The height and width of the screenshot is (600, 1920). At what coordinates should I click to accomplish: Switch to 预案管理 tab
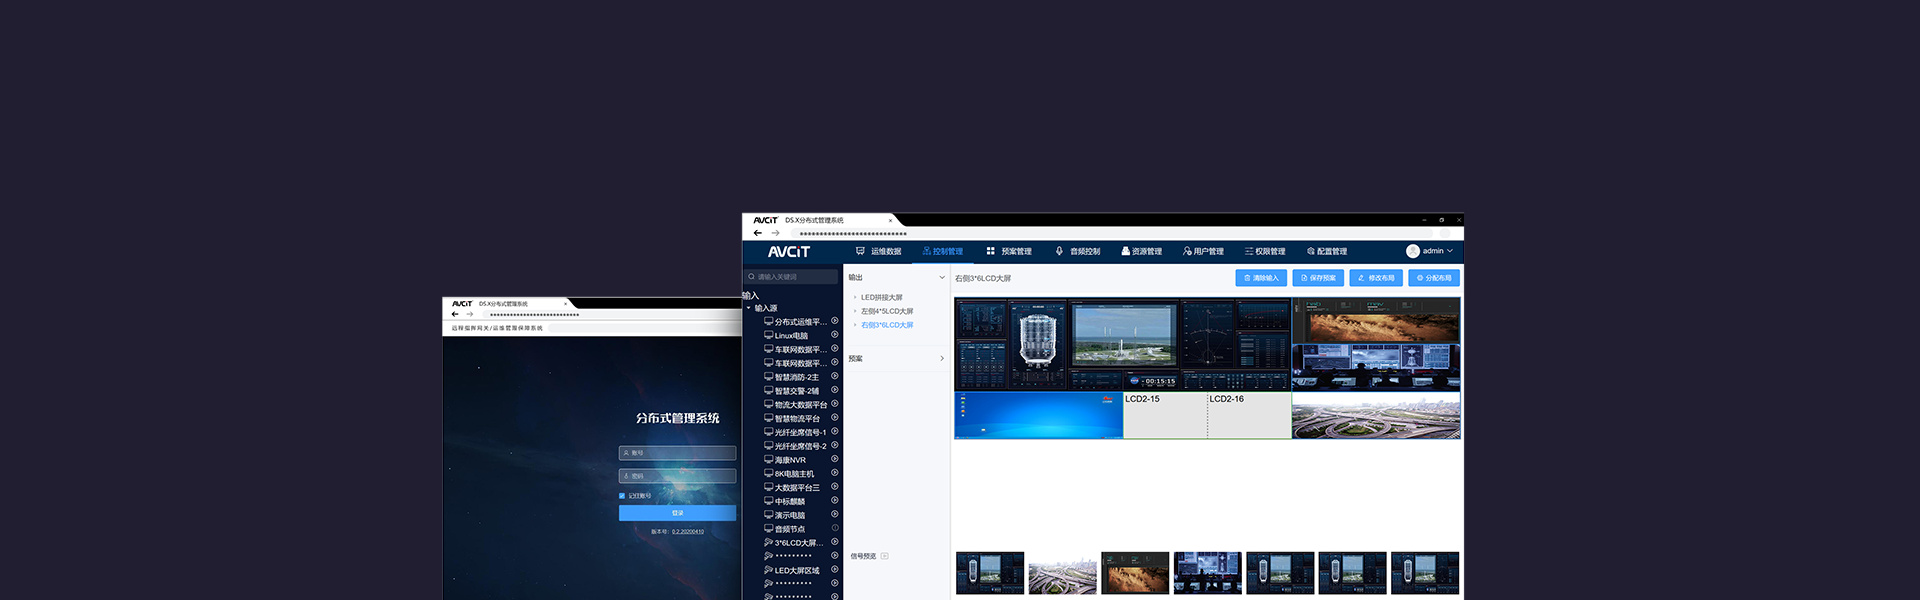(x=1009, y=252)
